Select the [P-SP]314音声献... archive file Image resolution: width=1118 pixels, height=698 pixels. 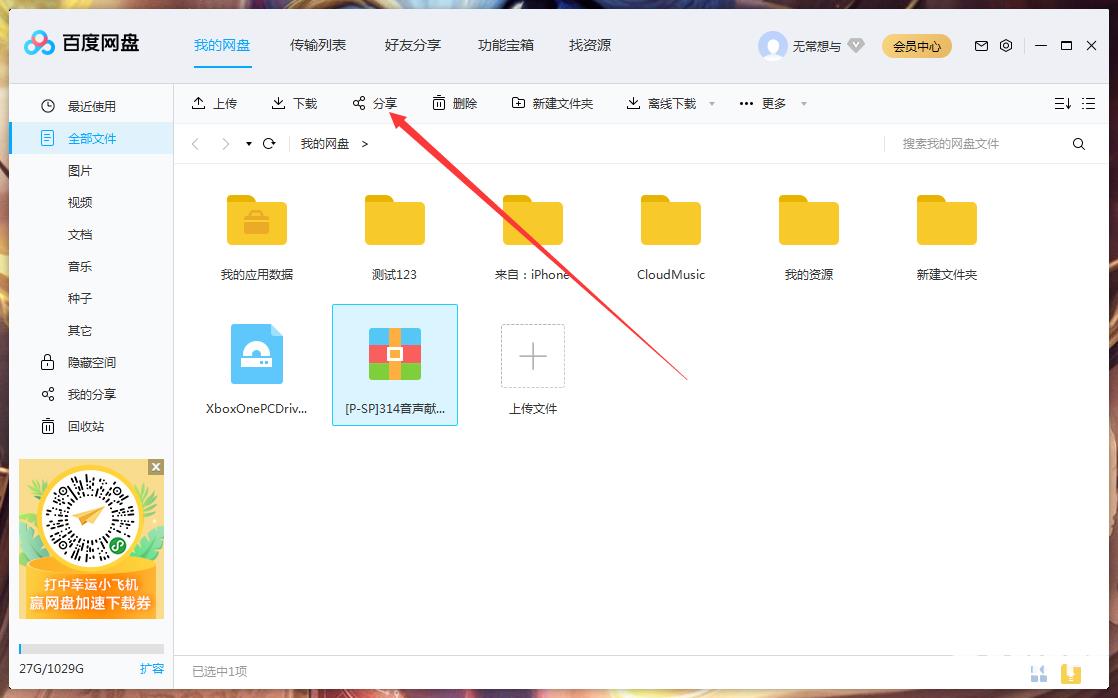pos(395,365)
